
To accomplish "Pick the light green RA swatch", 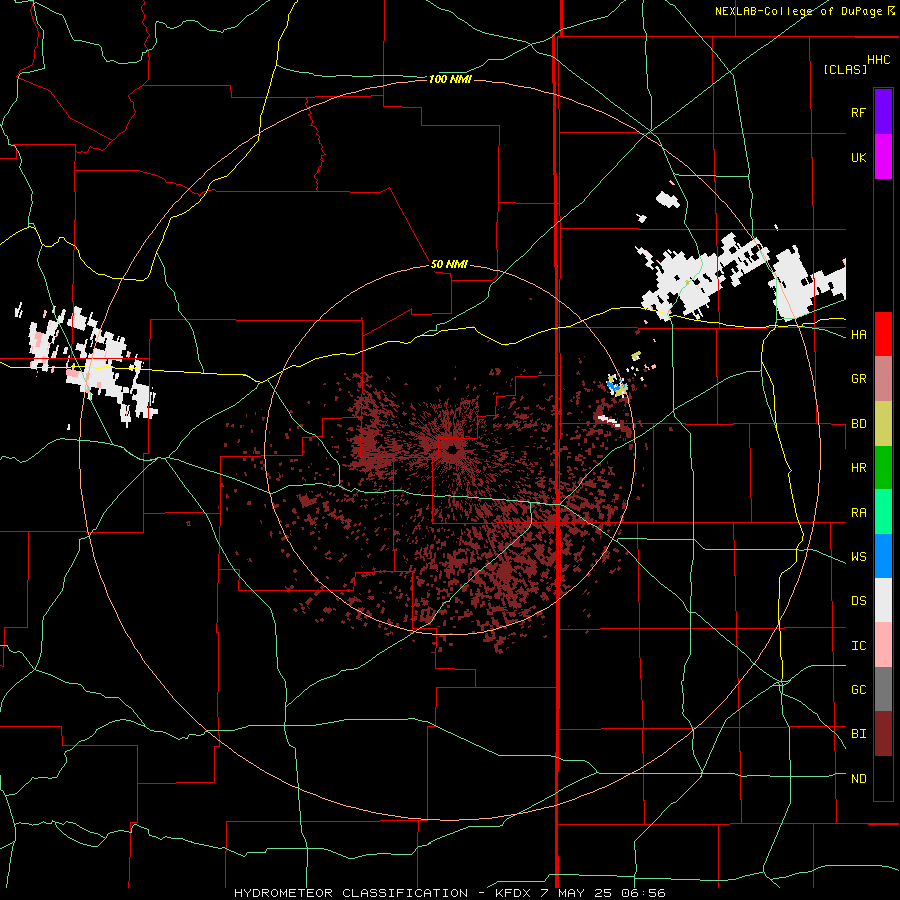I will (883, 512).
